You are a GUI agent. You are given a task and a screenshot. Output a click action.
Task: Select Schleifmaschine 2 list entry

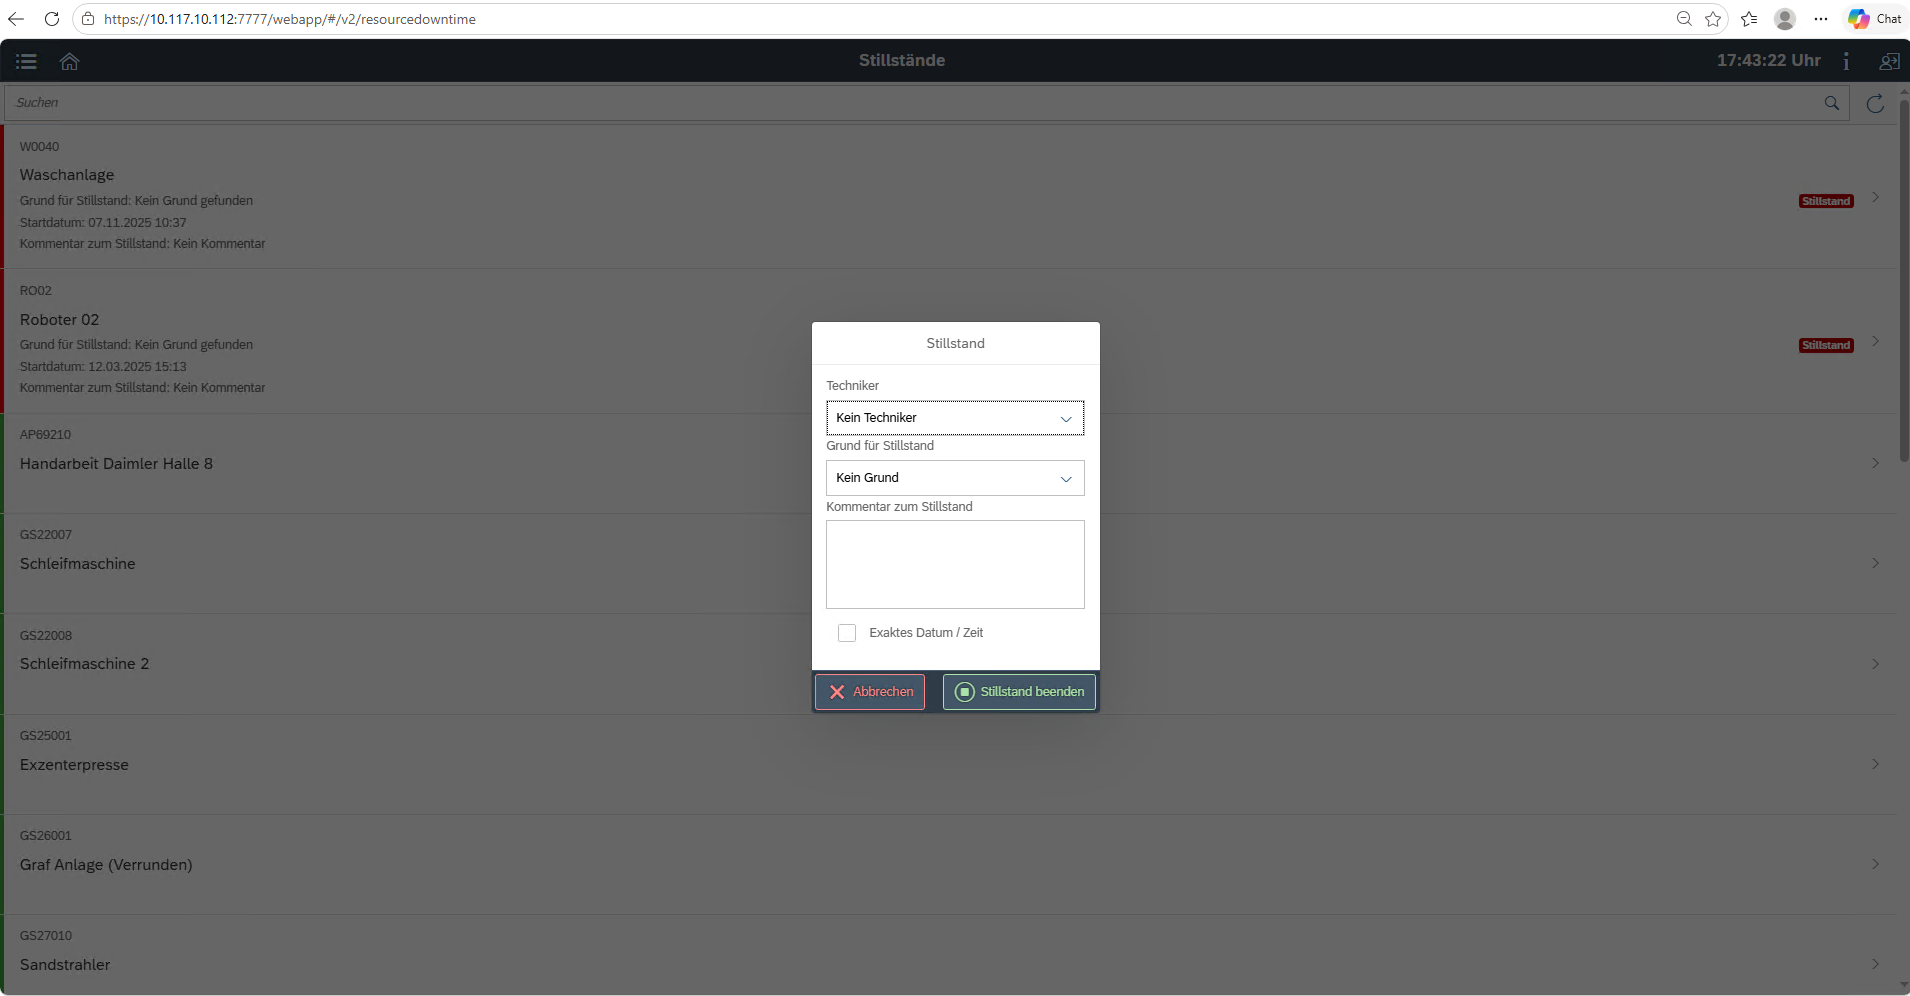(950, 664)
